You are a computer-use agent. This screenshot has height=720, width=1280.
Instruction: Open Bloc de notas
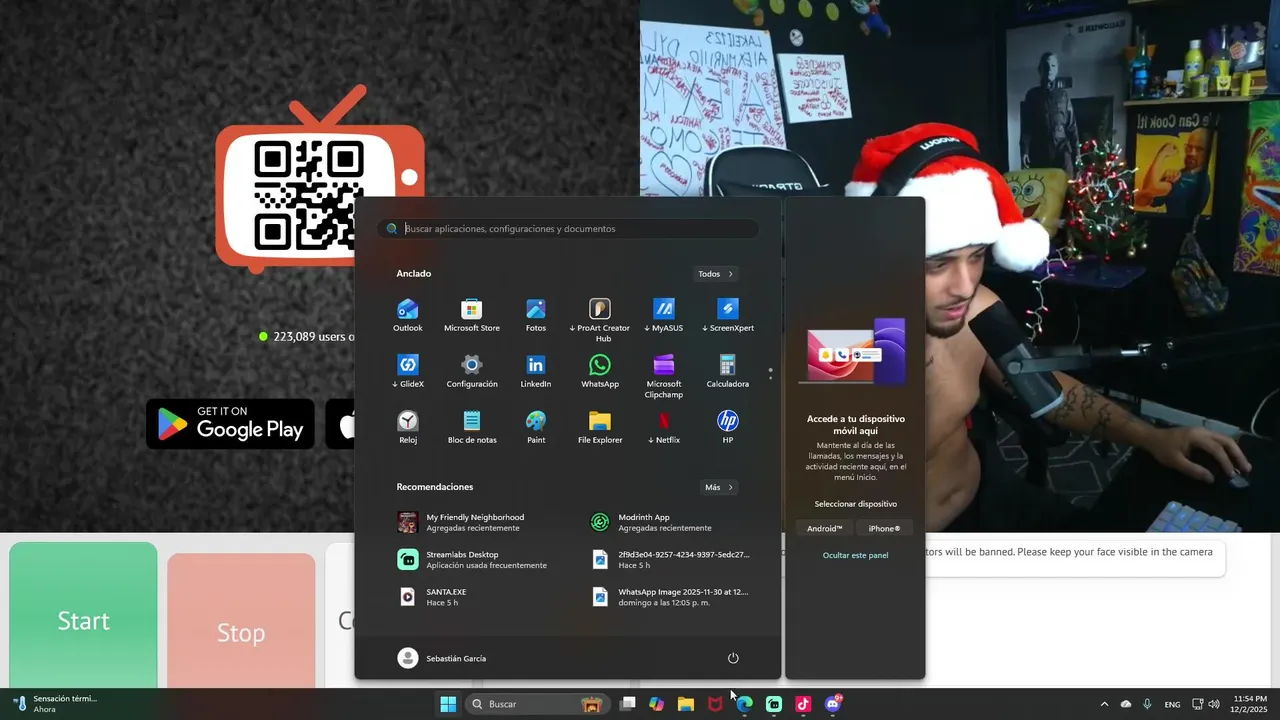472,427
